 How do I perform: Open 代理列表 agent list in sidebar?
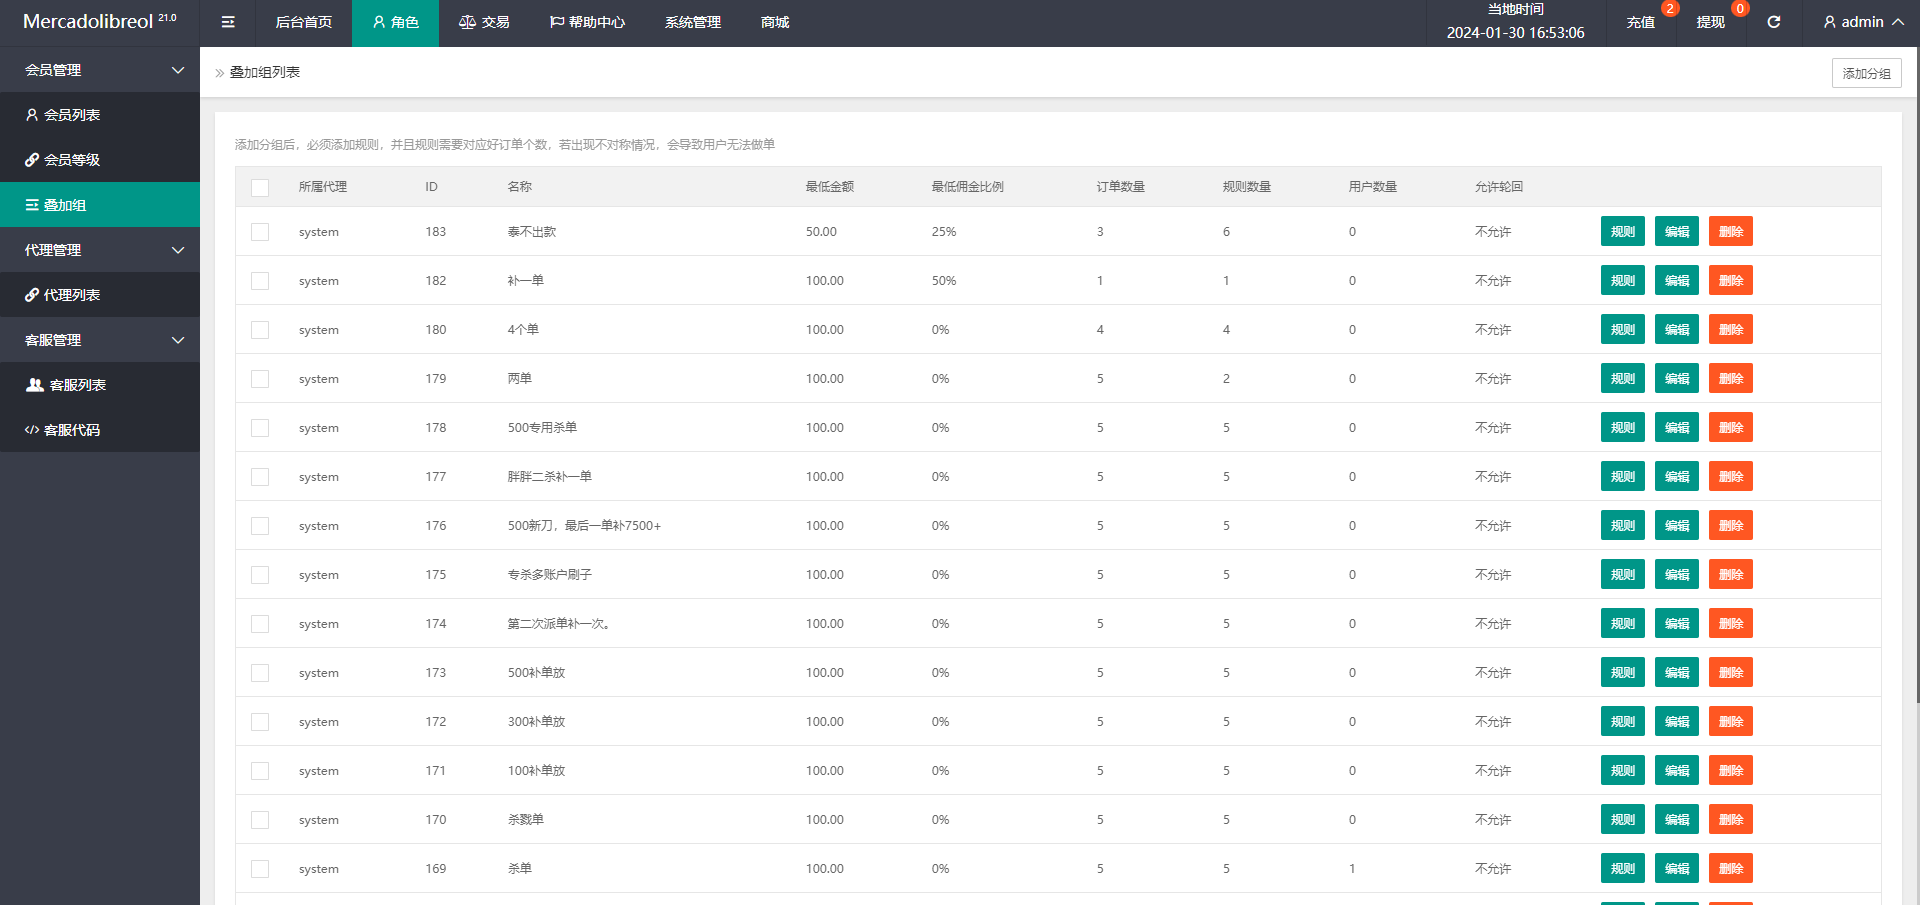tap(100, 295)
